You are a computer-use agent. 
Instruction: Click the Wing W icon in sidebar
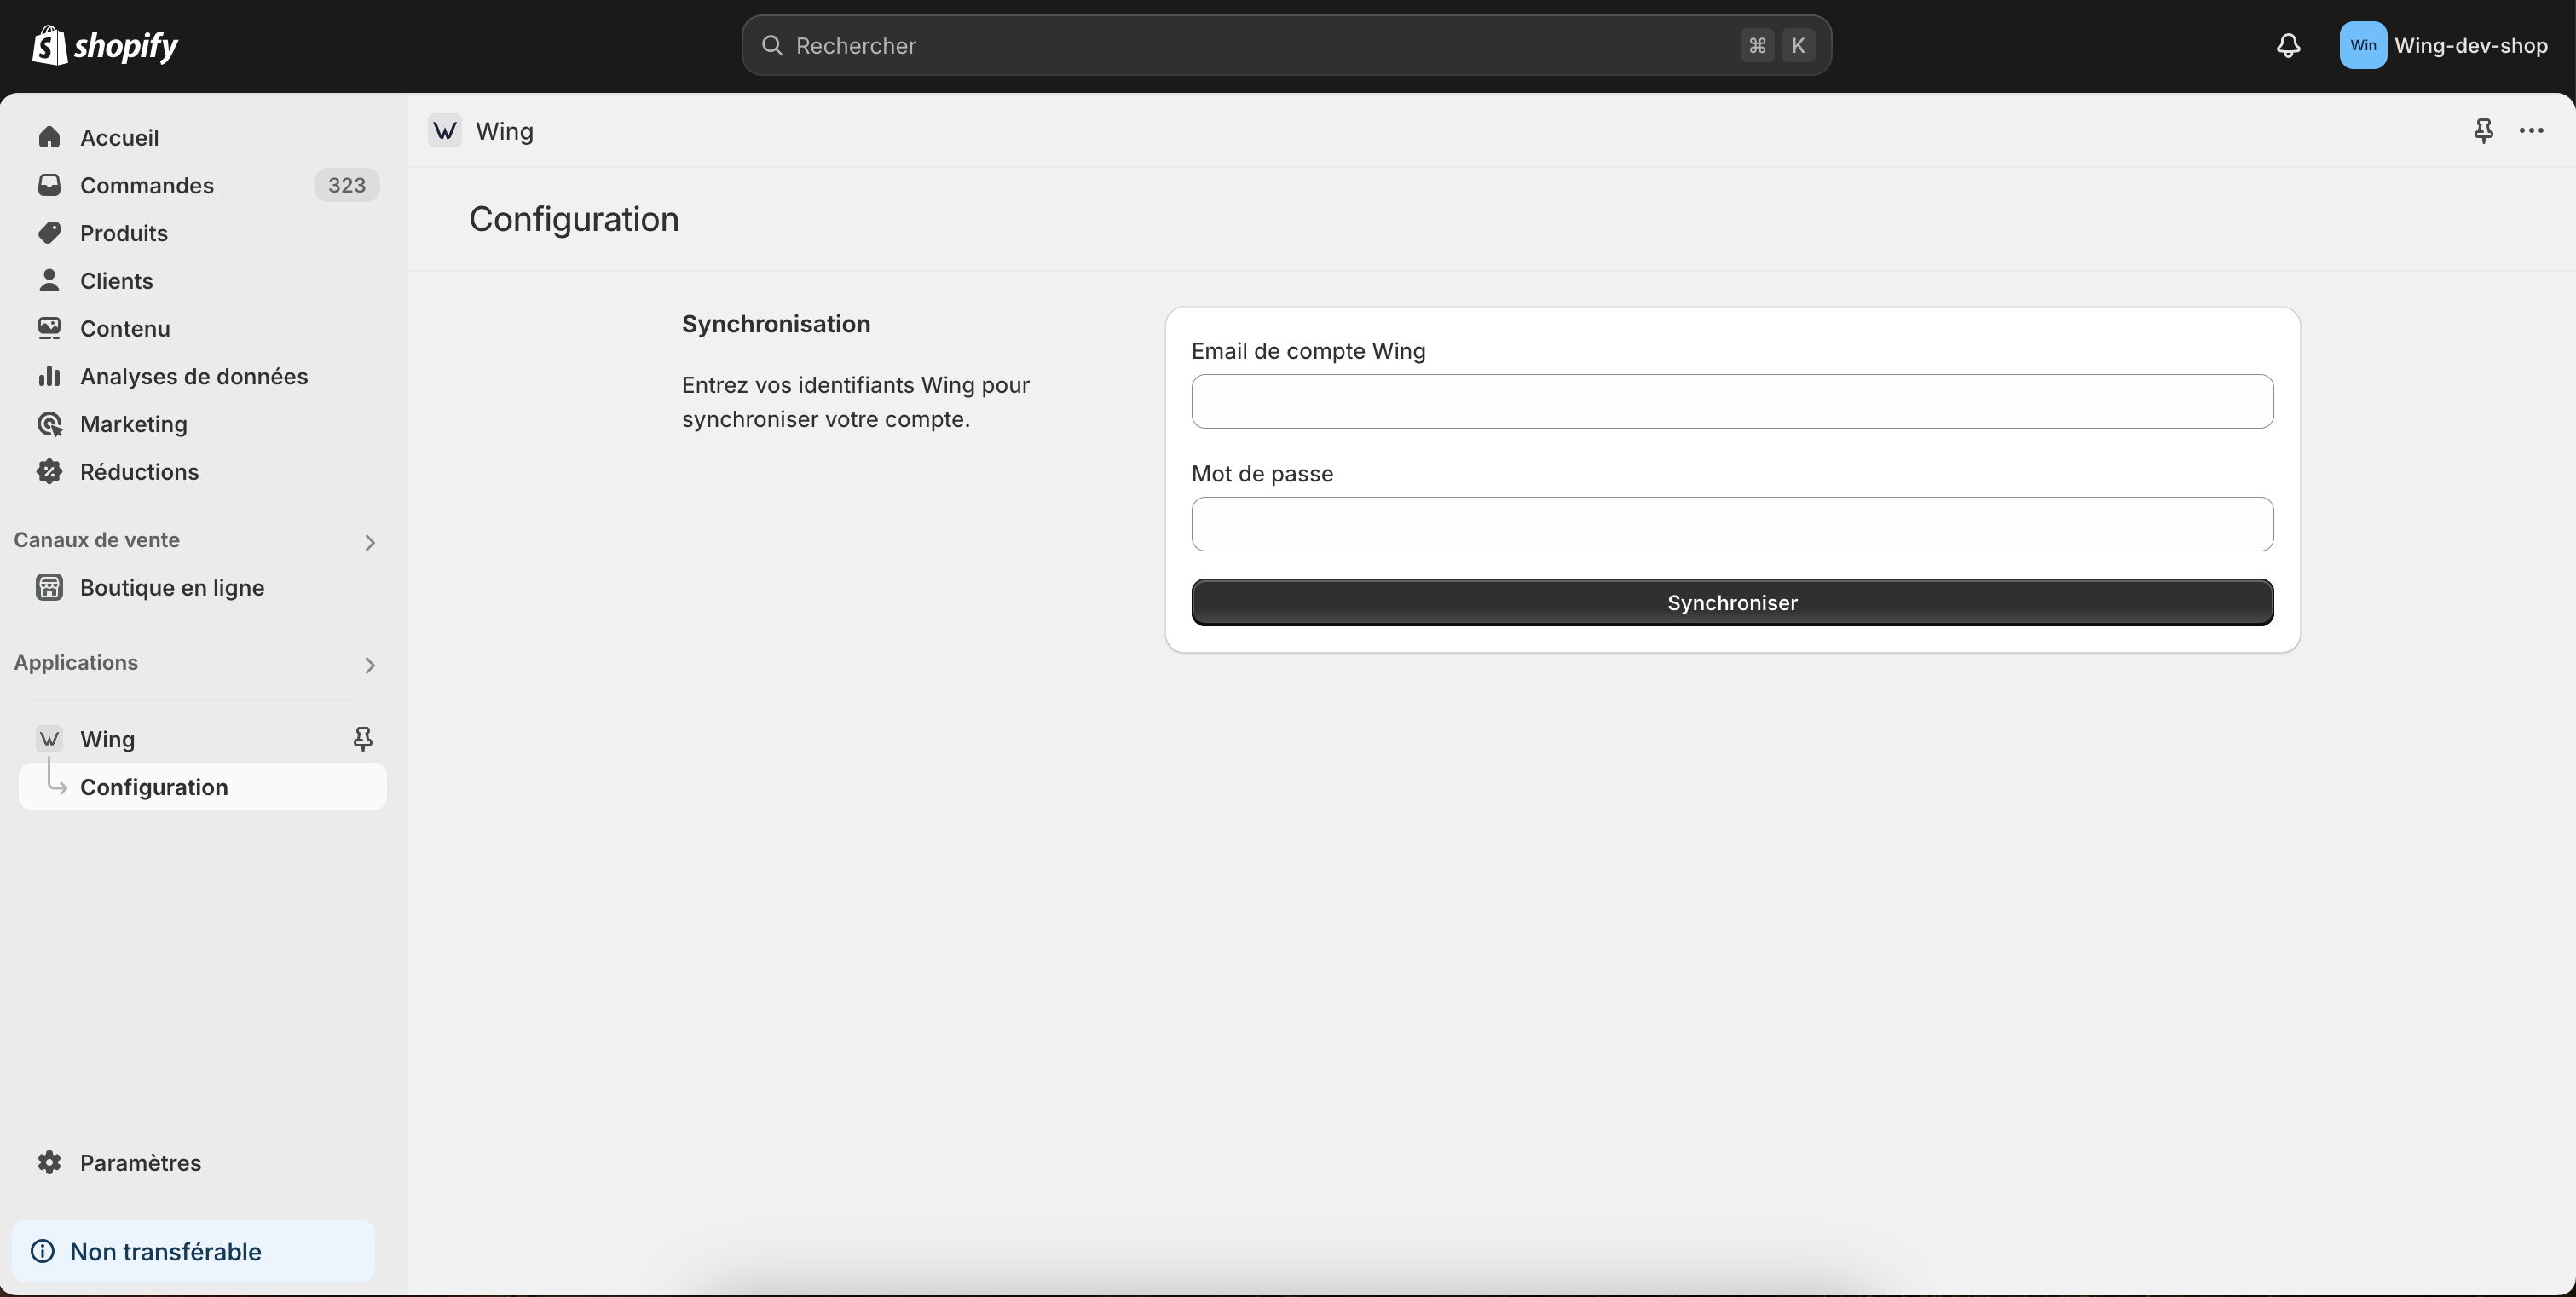coord(49,739)
